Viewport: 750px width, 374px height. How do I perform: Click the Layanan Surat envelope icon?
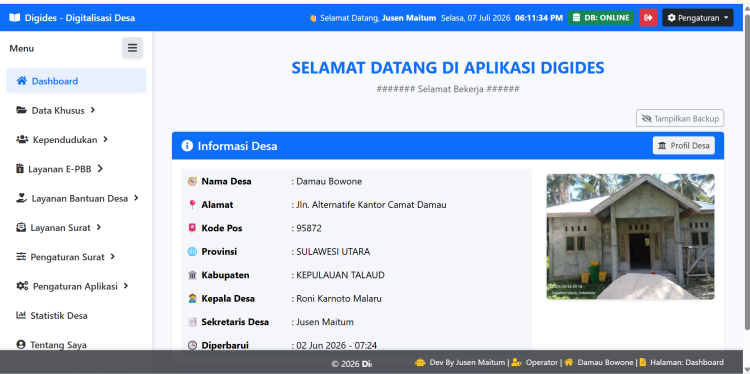[x=21, y=228]
